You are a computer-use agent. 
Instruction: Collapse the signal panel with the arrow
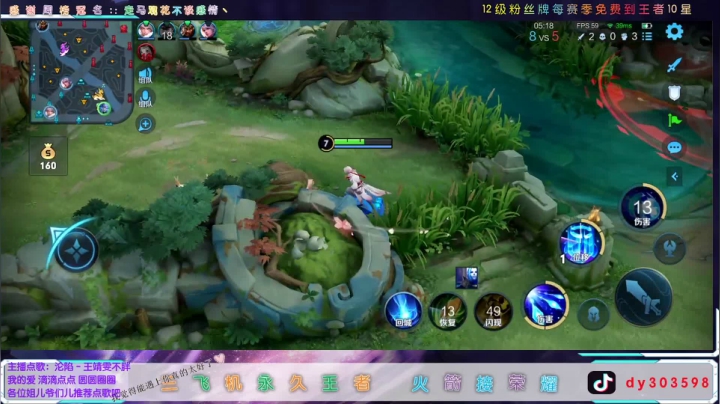point(674,176)
